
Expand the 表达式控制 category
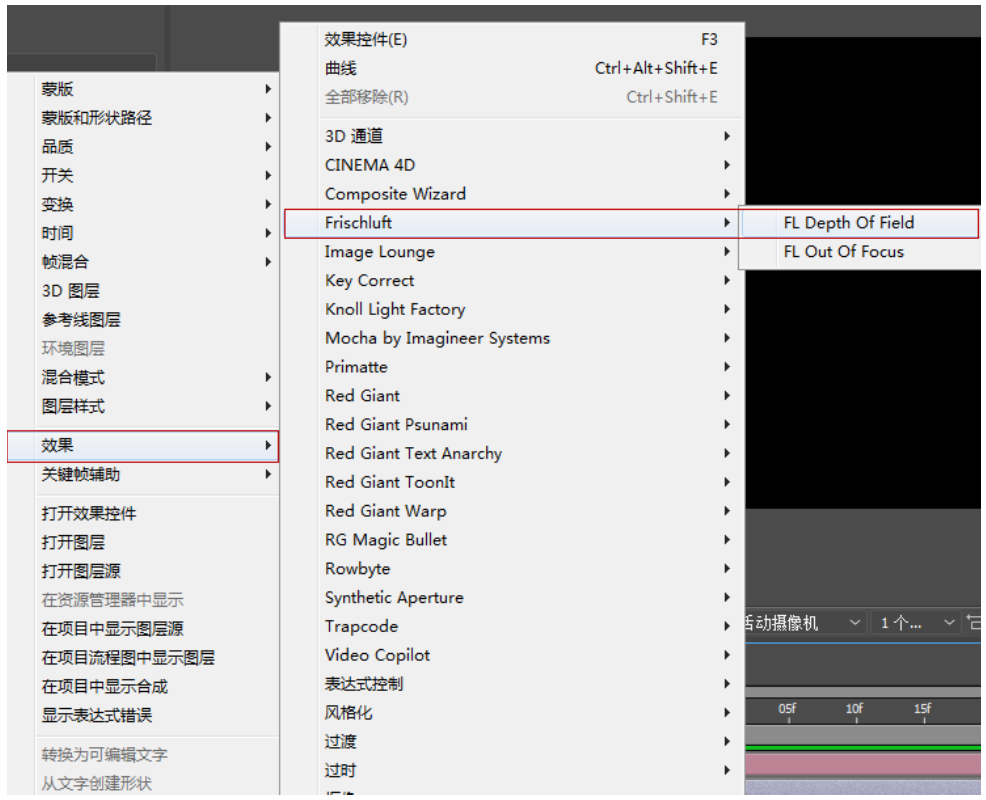[x=512, y=684]
